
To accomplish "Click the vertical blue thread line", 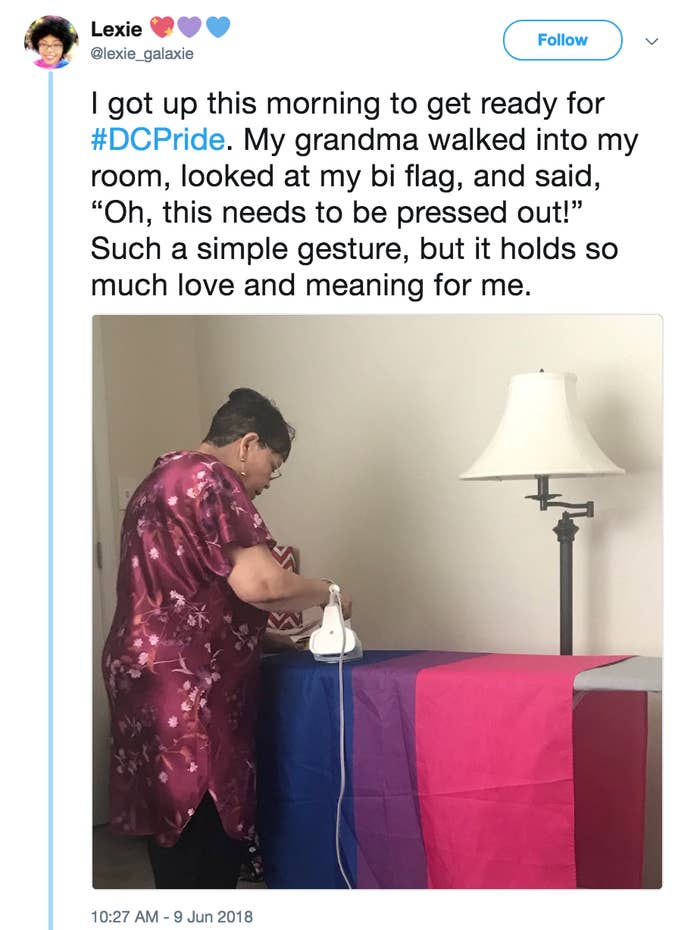I will click(50, 498).
